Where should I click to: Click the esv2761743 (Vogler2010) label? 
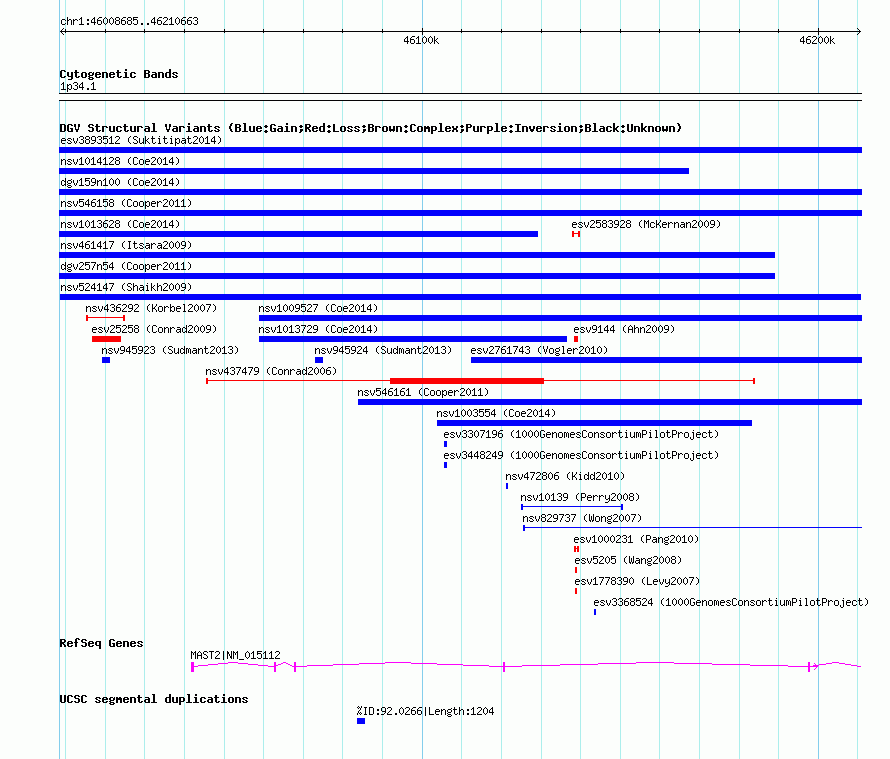point(539,350)
